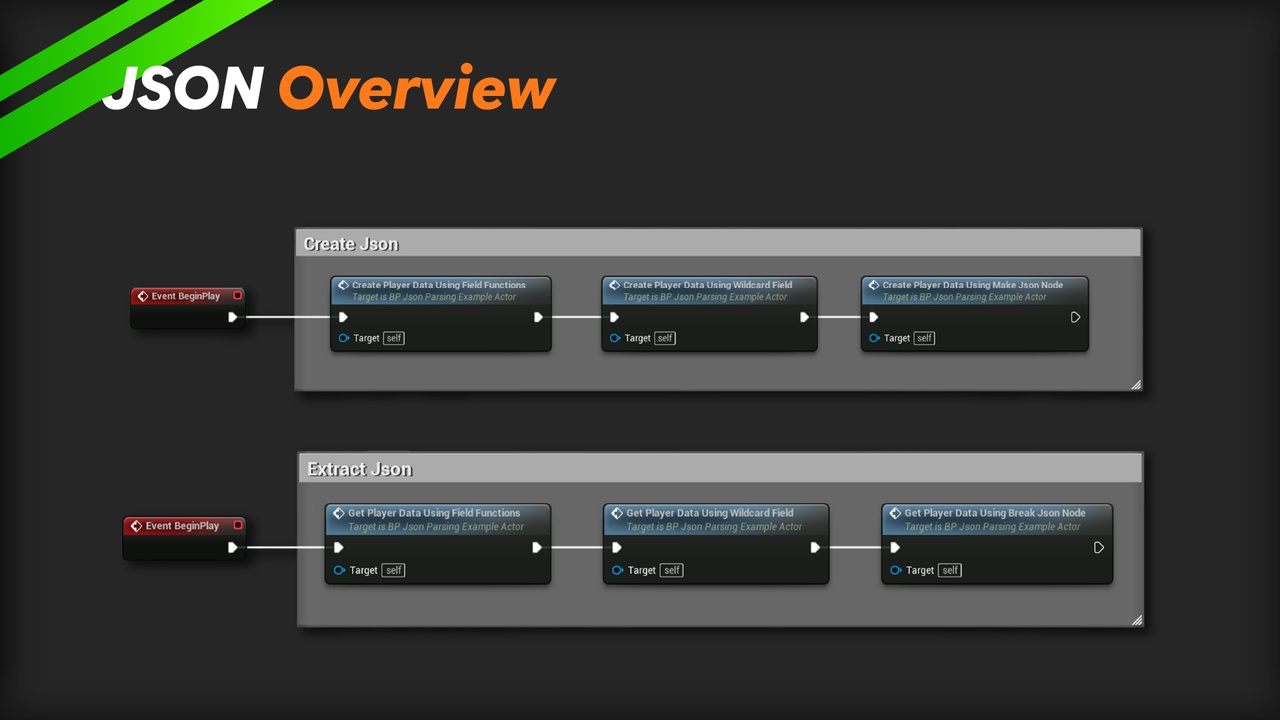Viewport: 1280px width, 720px height.
Task: Click the unconnected exec output of Create Player Data Using Make Json Node
Action: point(1075,317)
